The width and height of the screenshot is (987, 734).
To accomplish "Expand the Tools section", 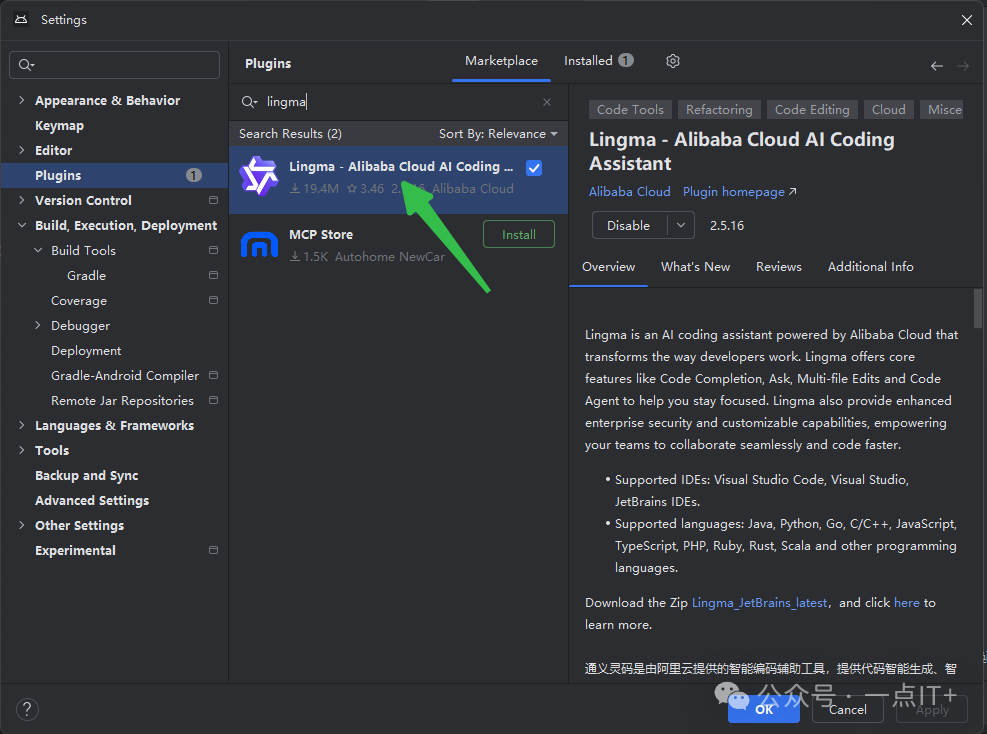I will [22, 450].
